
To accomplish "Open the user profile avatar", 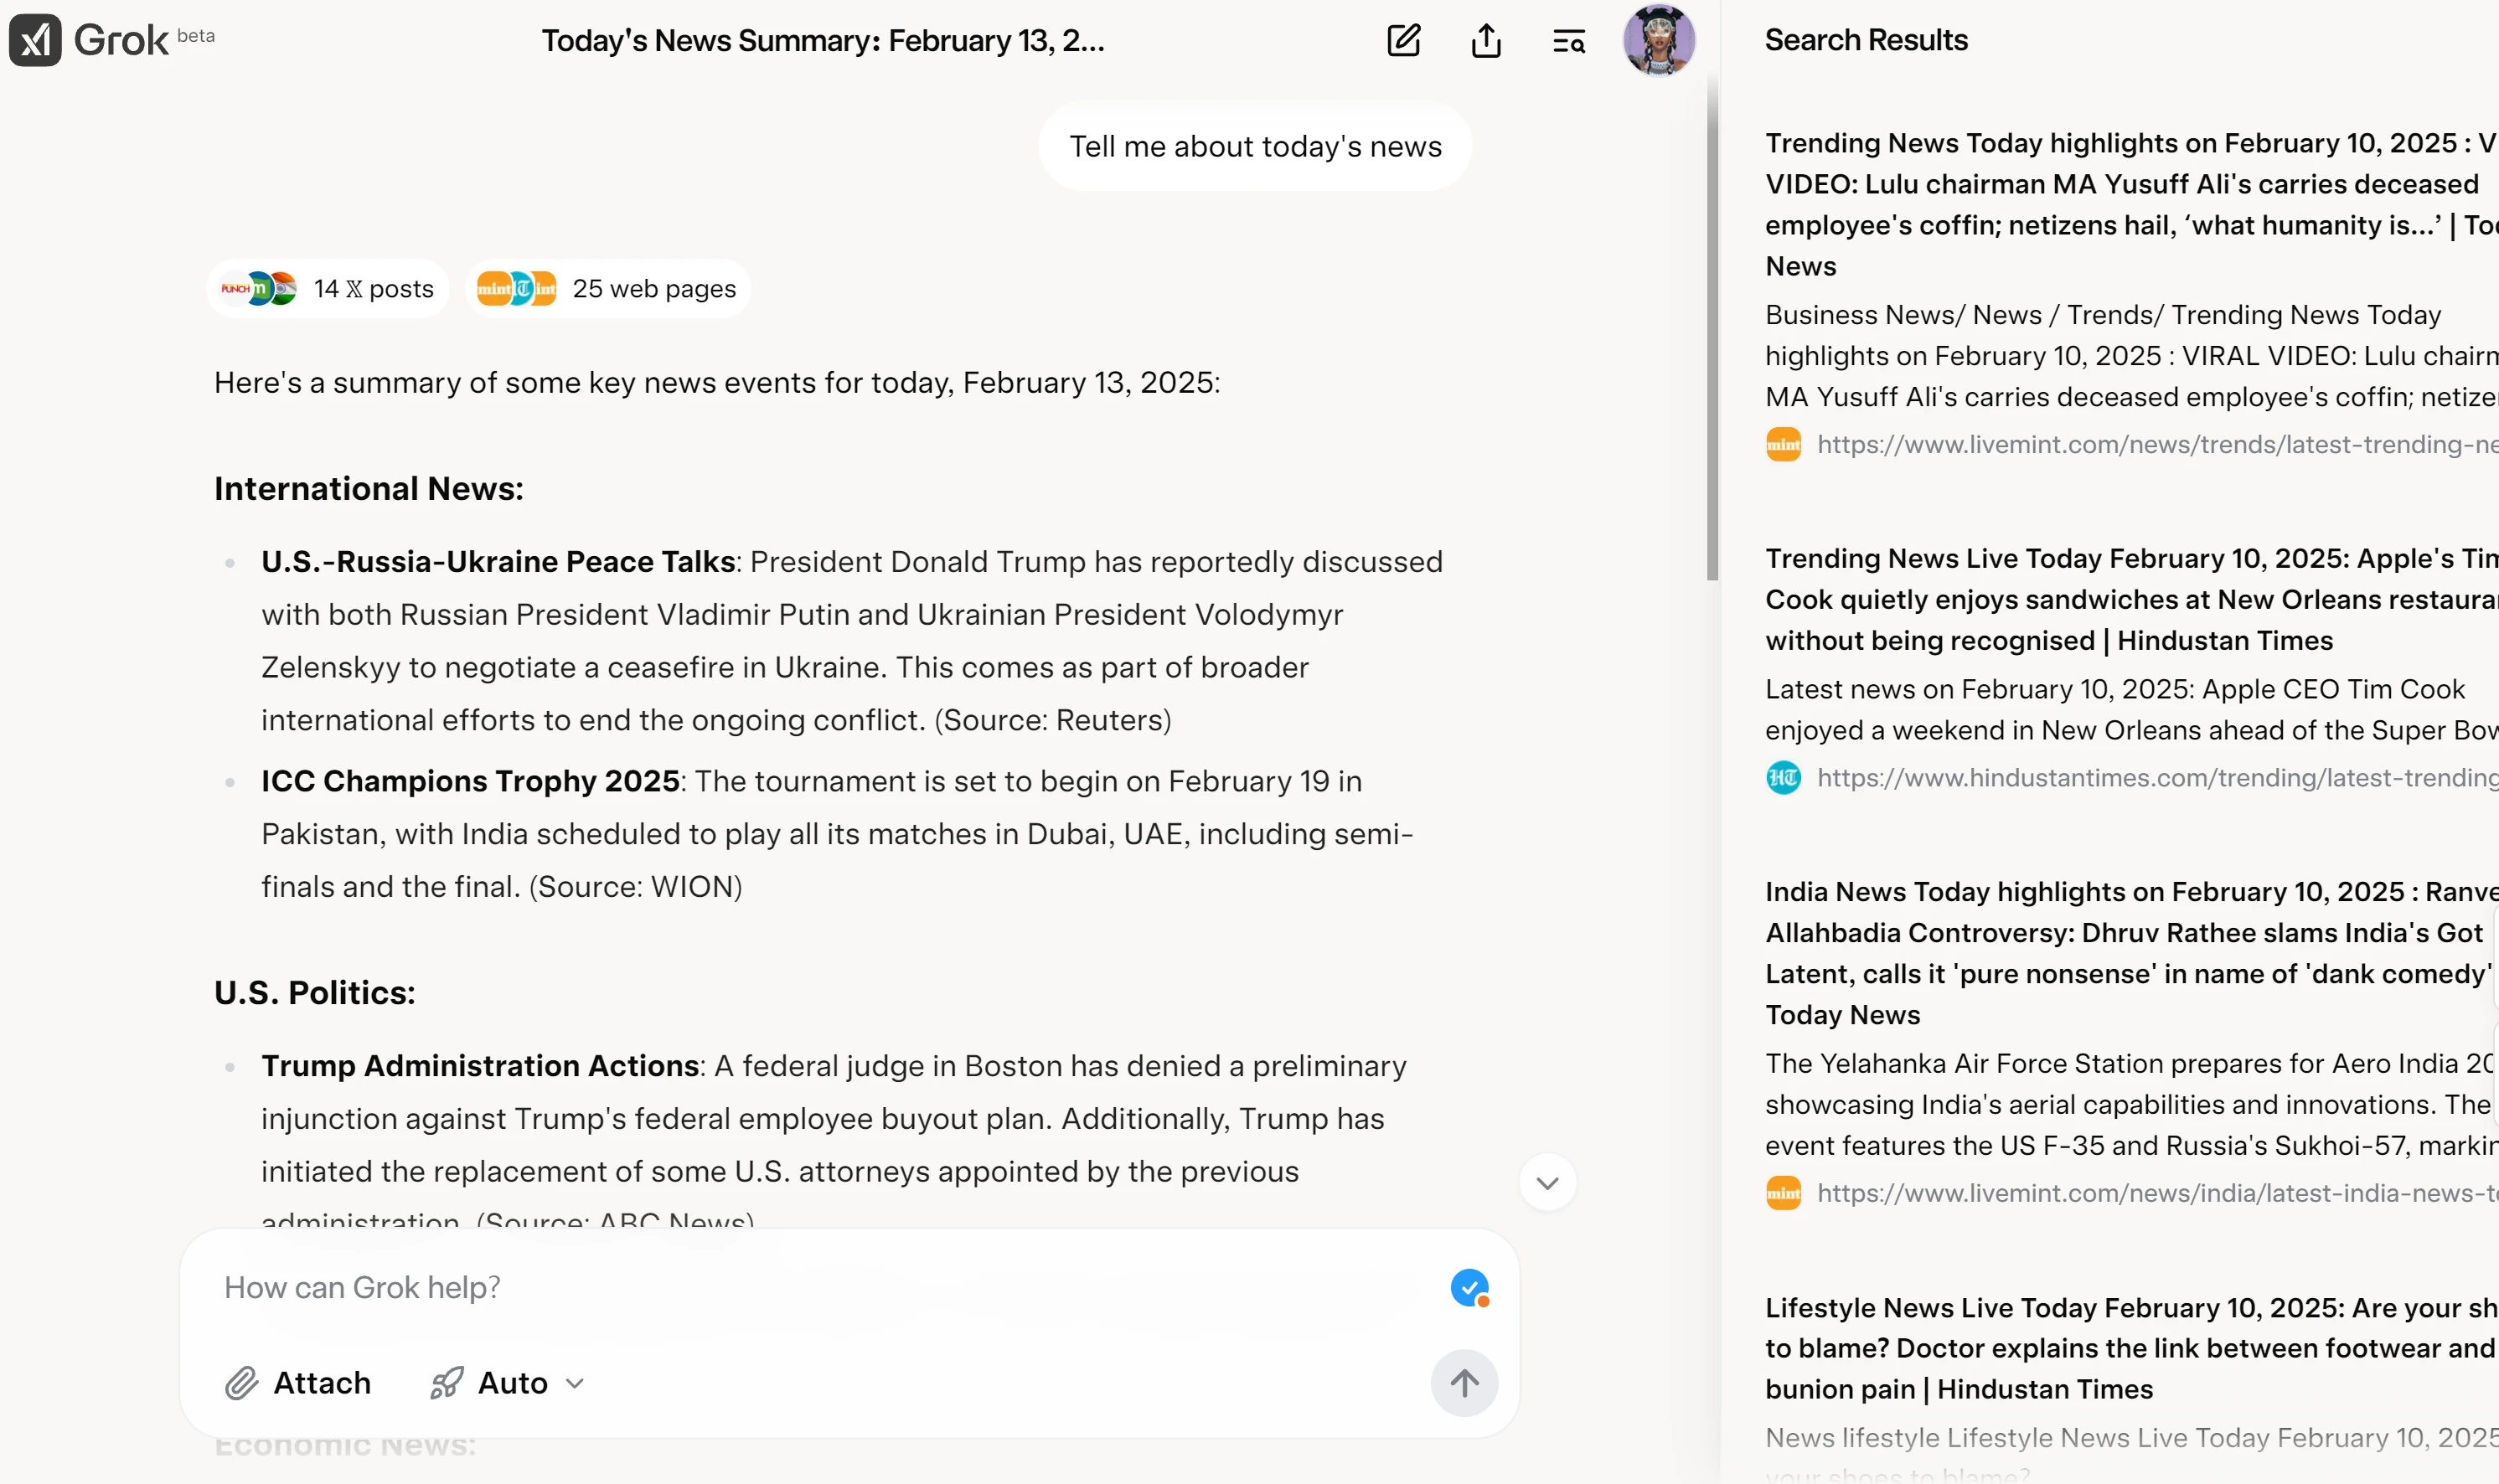I will point(1658,40).
